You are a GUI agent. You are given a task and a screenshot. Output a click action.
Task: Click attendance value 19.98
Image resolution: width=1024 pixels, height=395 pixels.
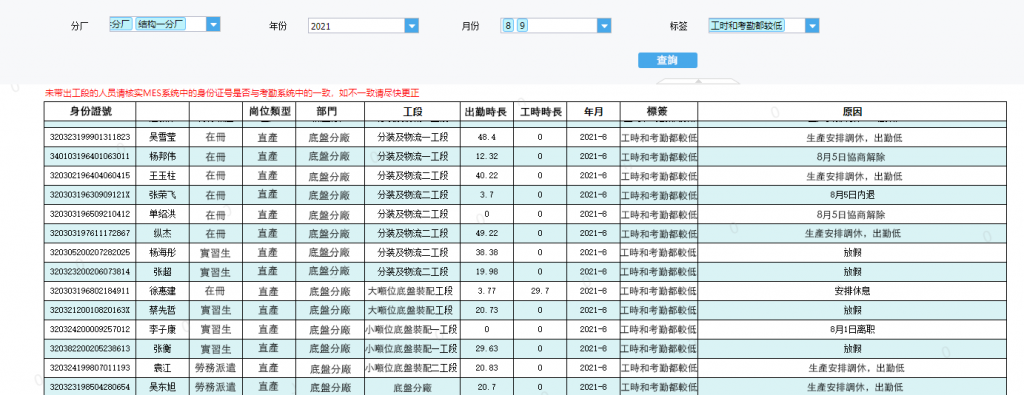487,272
